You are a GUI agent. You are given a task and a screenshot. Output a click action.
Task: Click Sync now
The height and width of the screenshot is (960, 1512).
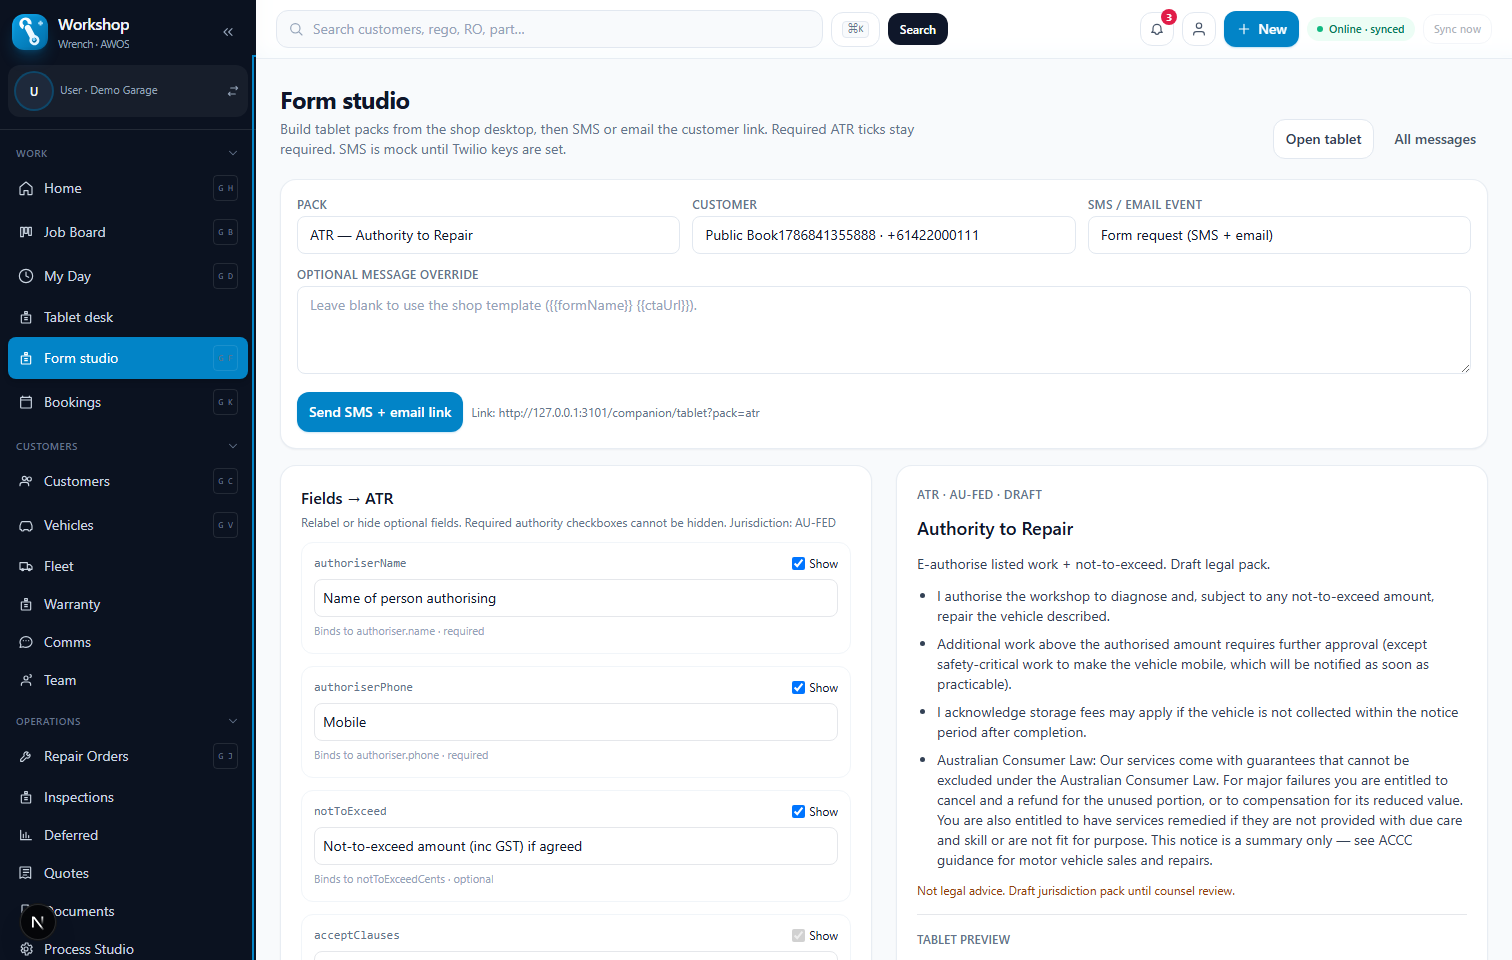pos(1456,29)
